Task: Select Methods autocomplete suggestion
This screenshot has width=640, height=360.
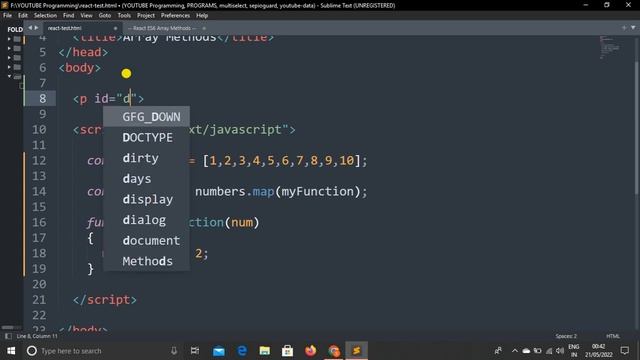Action: click(x=146, y=261)
